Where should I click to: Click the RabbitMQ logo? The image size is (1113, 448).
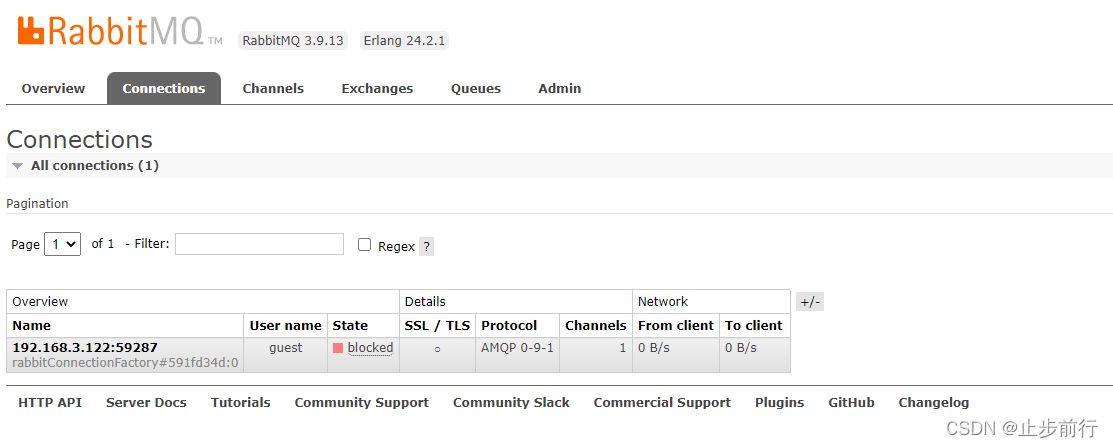[x=120, y=31]
